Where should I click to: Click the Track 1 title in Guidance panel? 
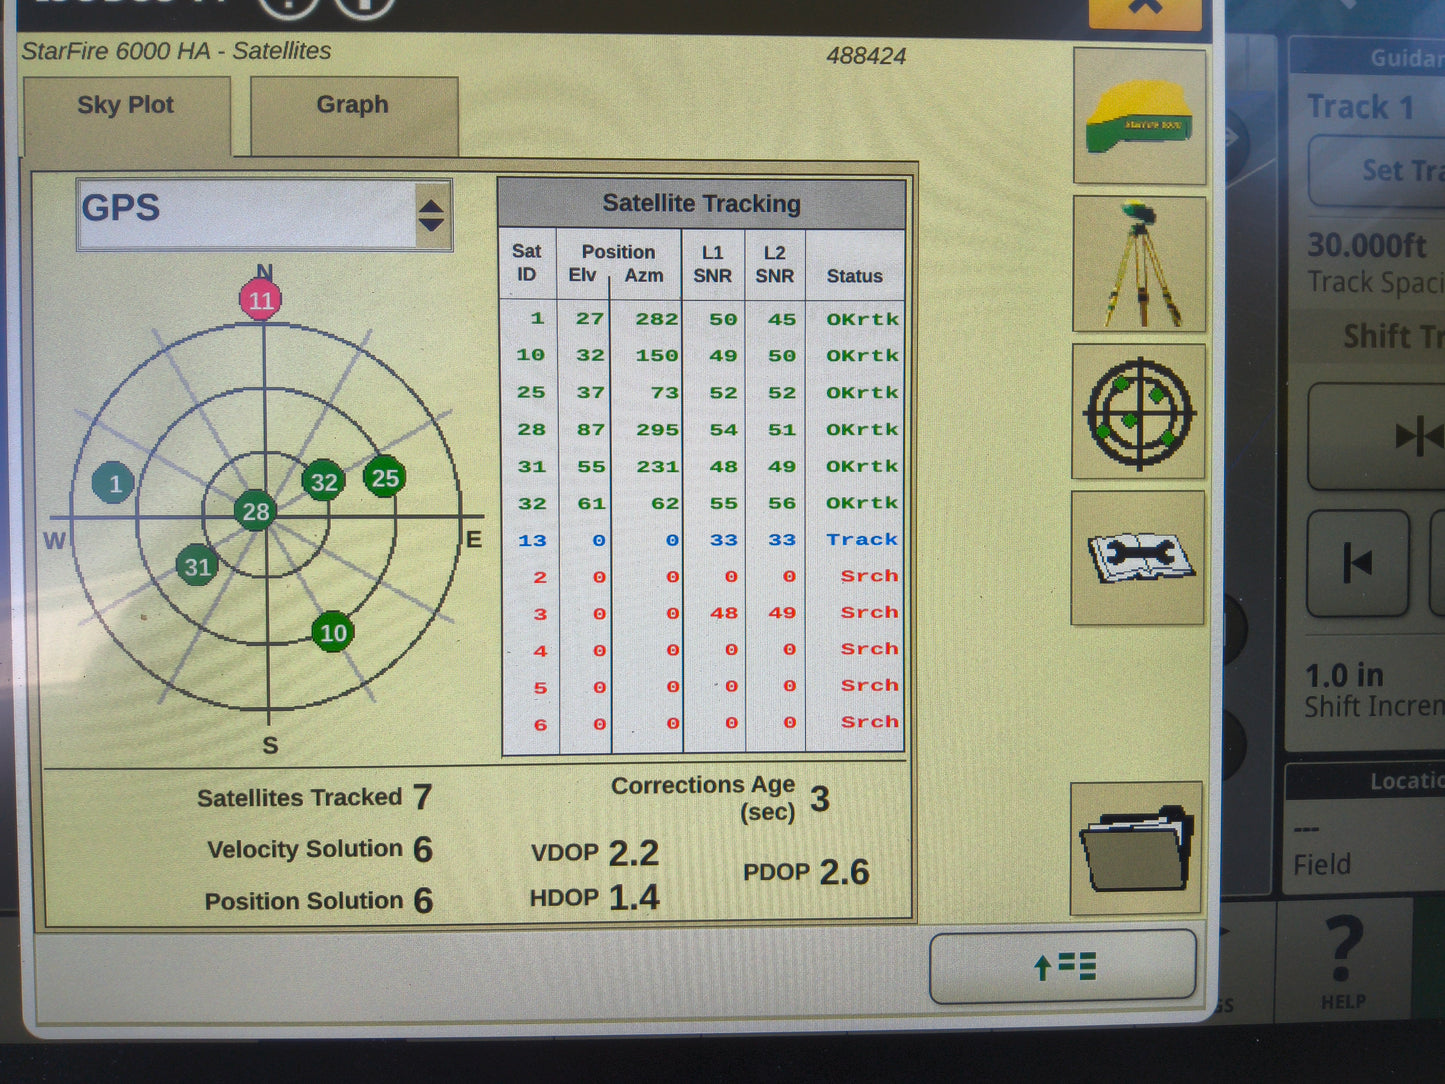(1360, 107)
